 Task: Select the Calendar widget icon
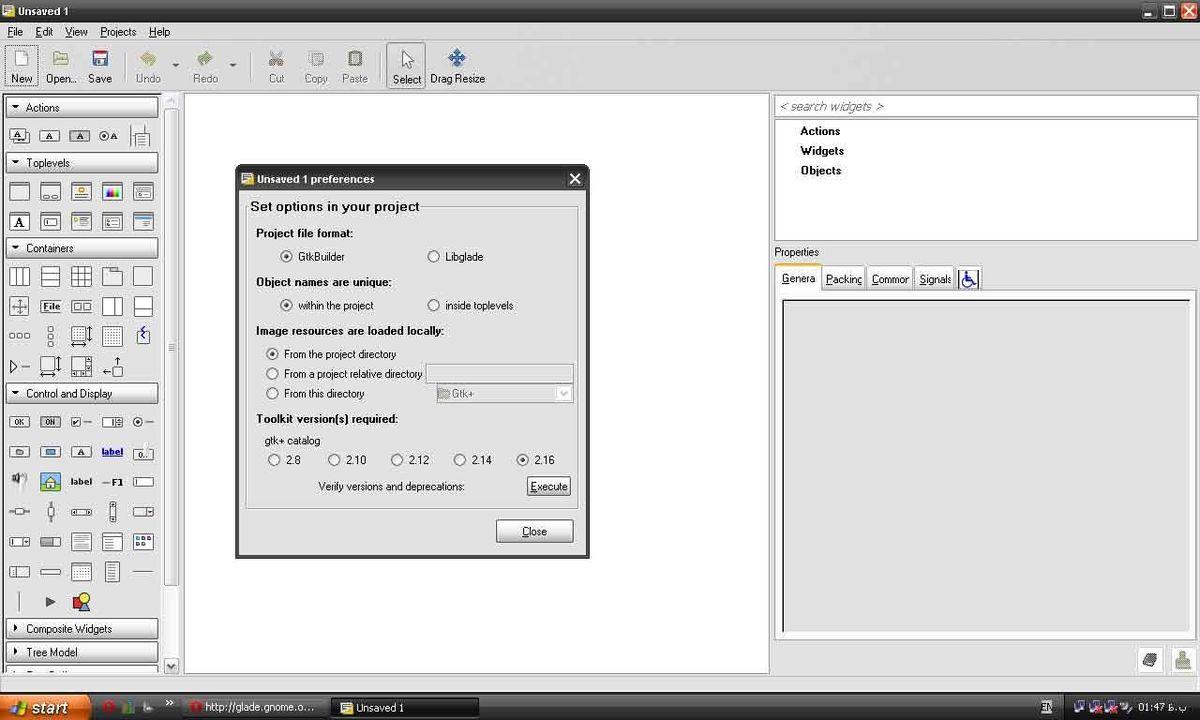tap(81, 572)
